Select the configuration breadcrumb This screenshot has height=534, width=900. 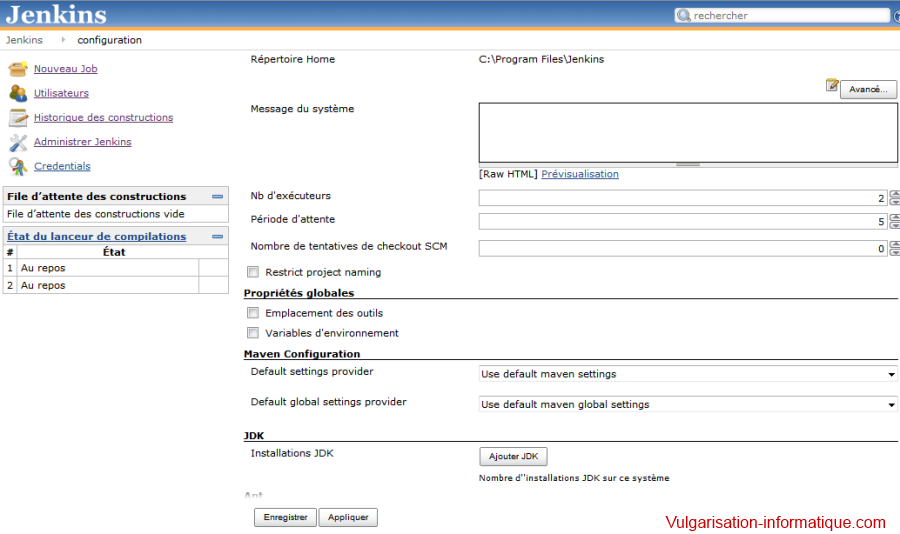[110, 40]
